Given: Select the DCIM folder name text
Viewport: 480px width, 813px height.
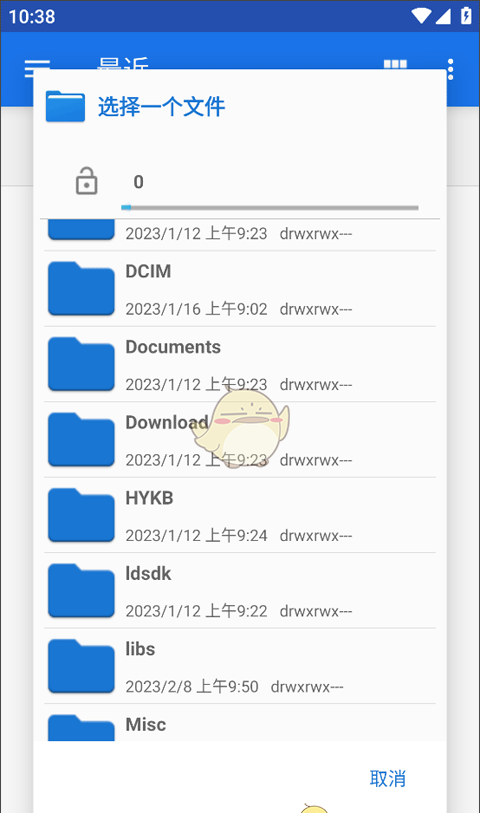Looking at the screenshot, I should (148, 271).
